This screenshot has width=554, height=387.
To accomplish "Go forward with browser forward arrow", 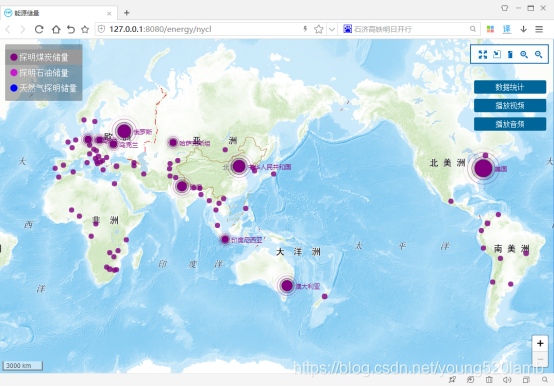I will [x=23, y=29].
